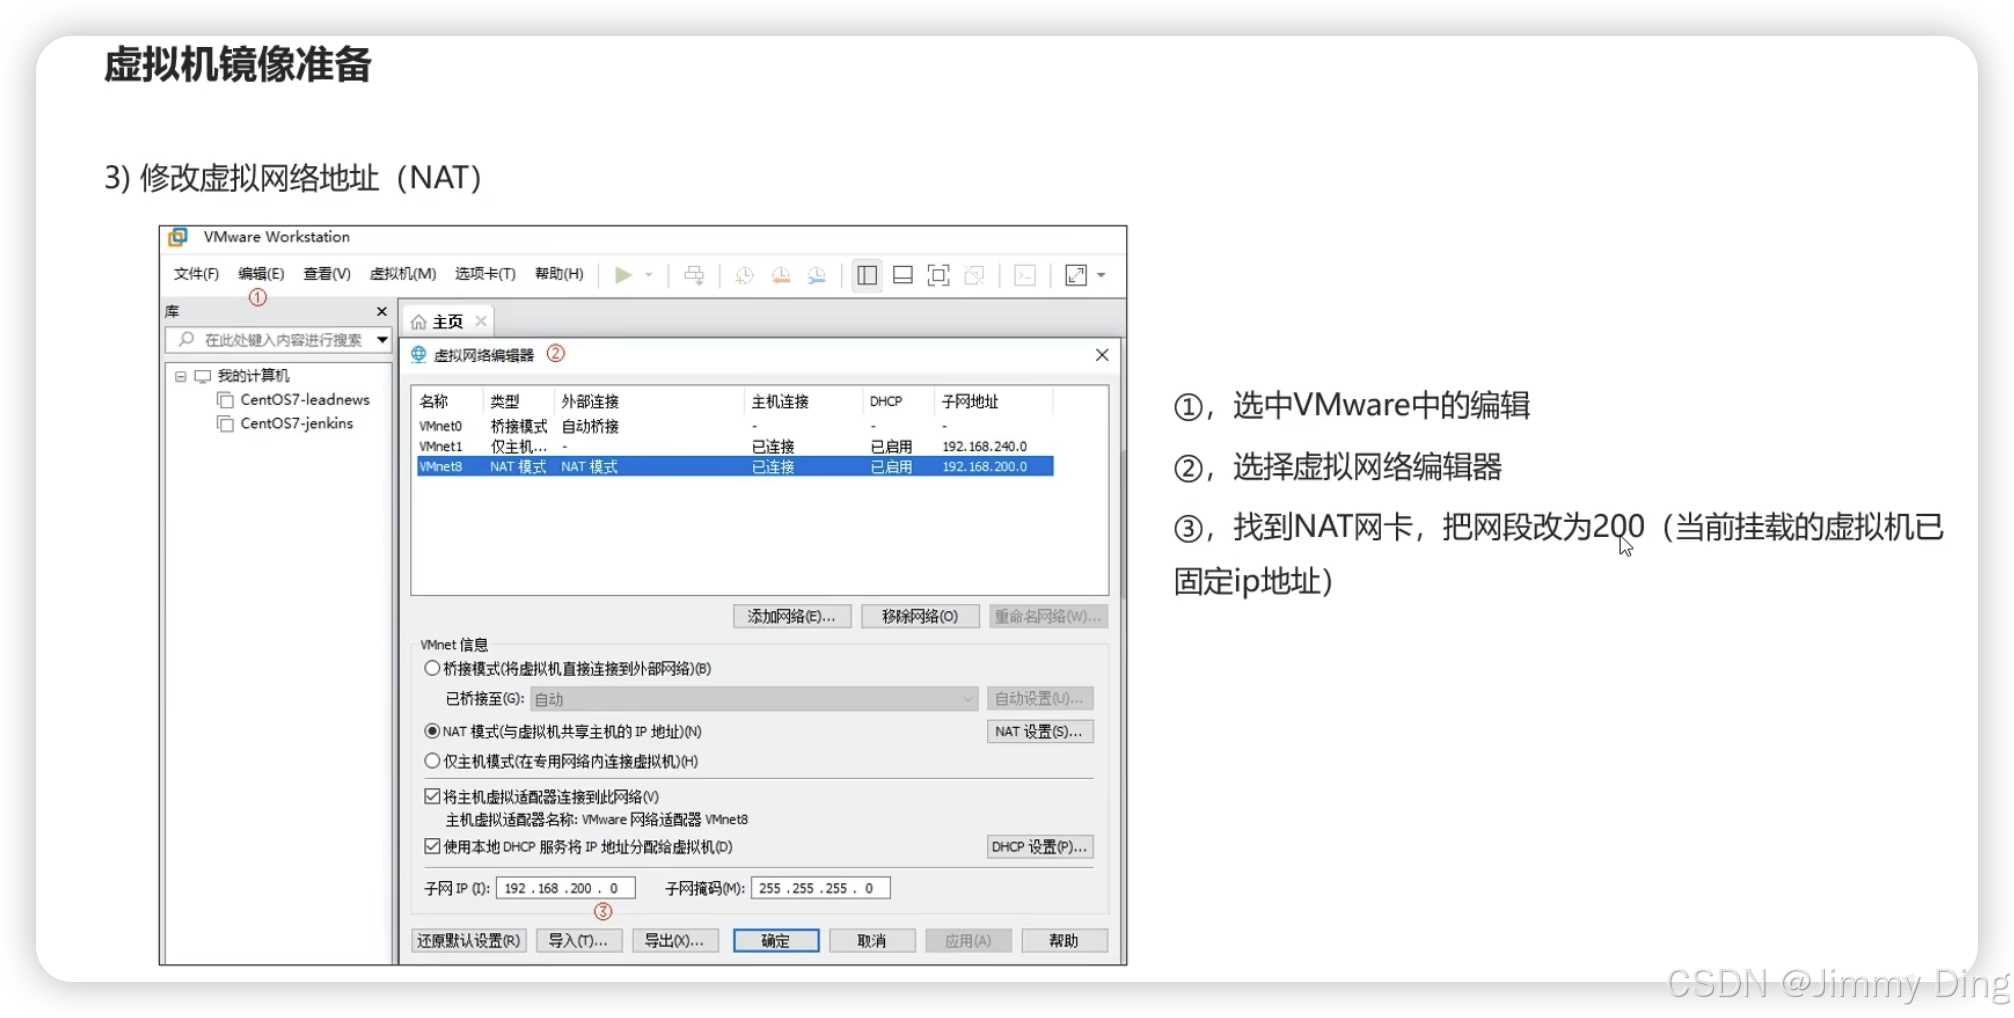Close the 虚拟网络编辑器 dialog

(x=1102, y=355)
